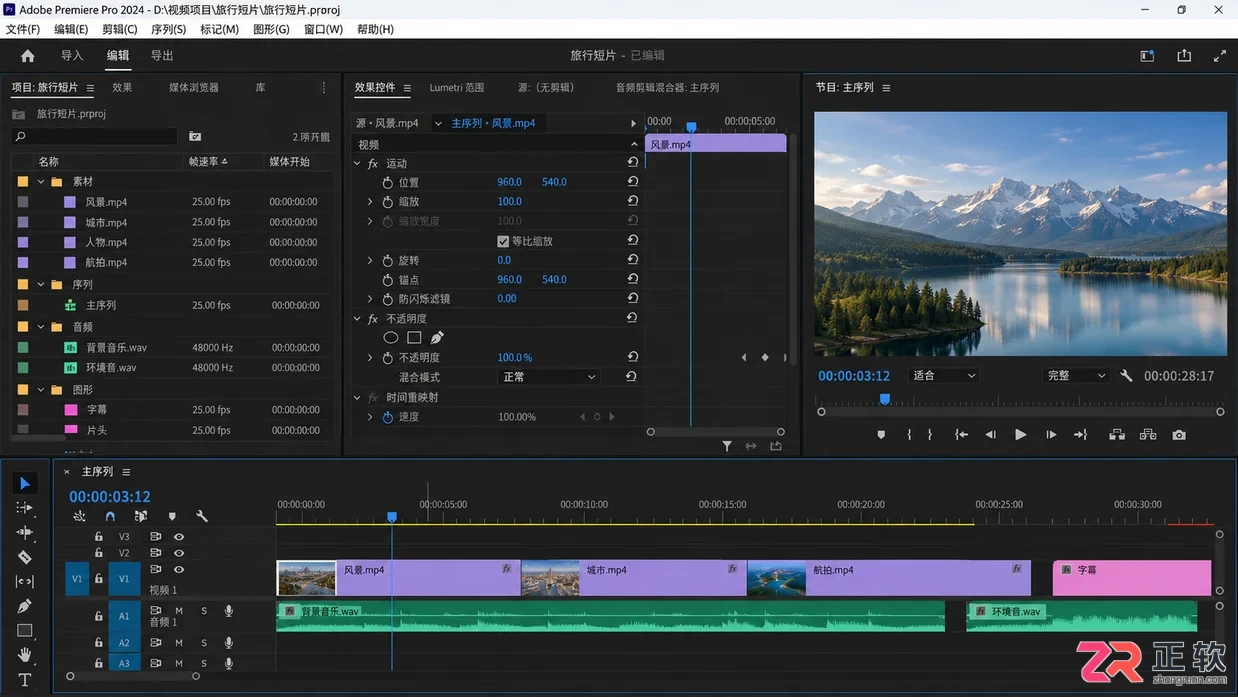
Task: Toggle stopwatch animation for 锚点
Action: click(x=388, y=280)
